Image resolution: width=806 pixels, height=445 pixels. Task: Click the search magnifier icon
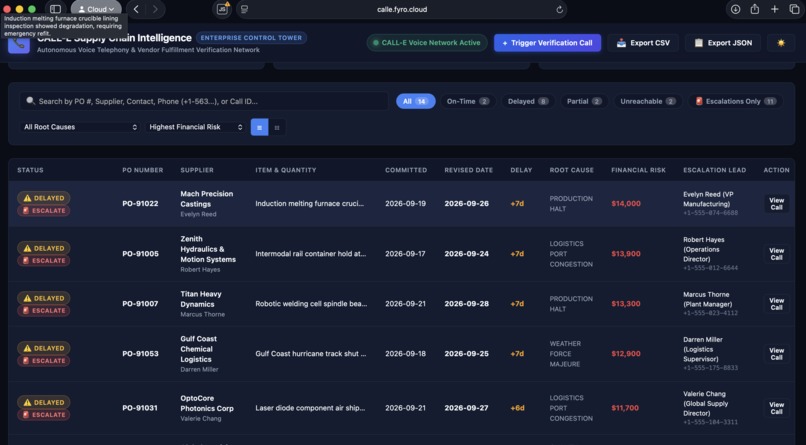click(x=30, y=101)
